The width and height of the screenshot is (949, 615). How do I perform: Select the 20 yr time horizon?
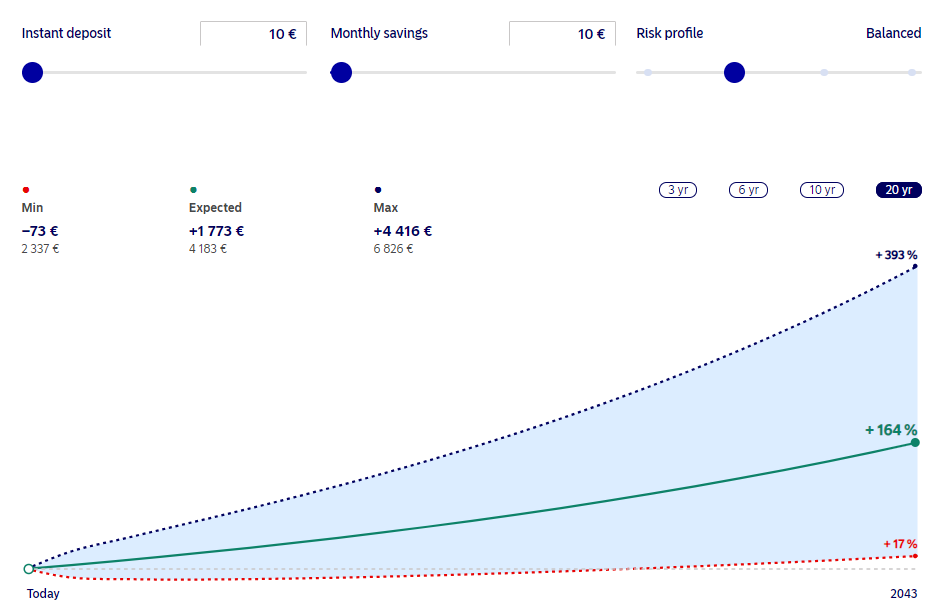point(899,190)
